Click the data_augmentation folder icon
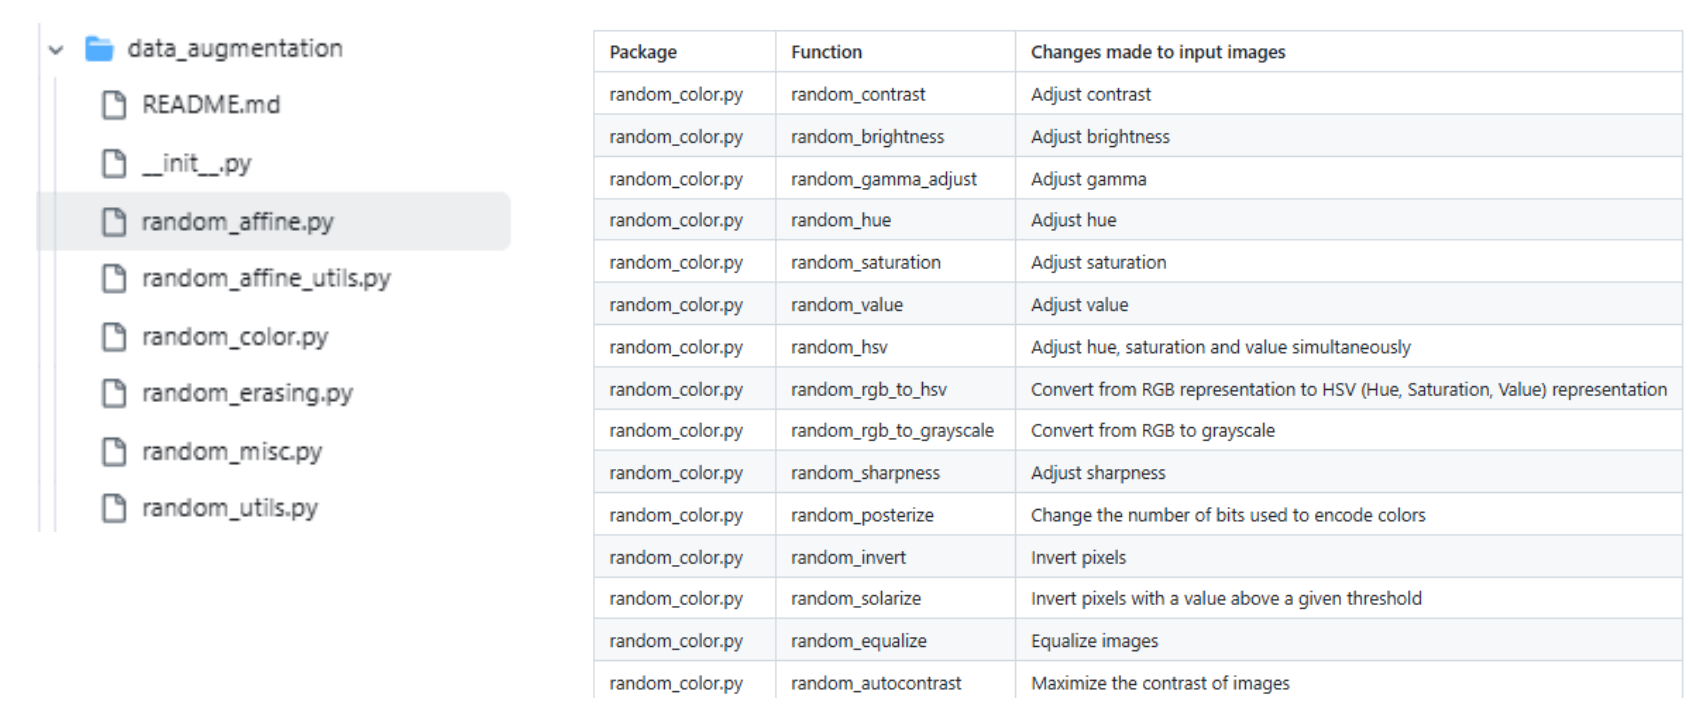 coord(99,48)
